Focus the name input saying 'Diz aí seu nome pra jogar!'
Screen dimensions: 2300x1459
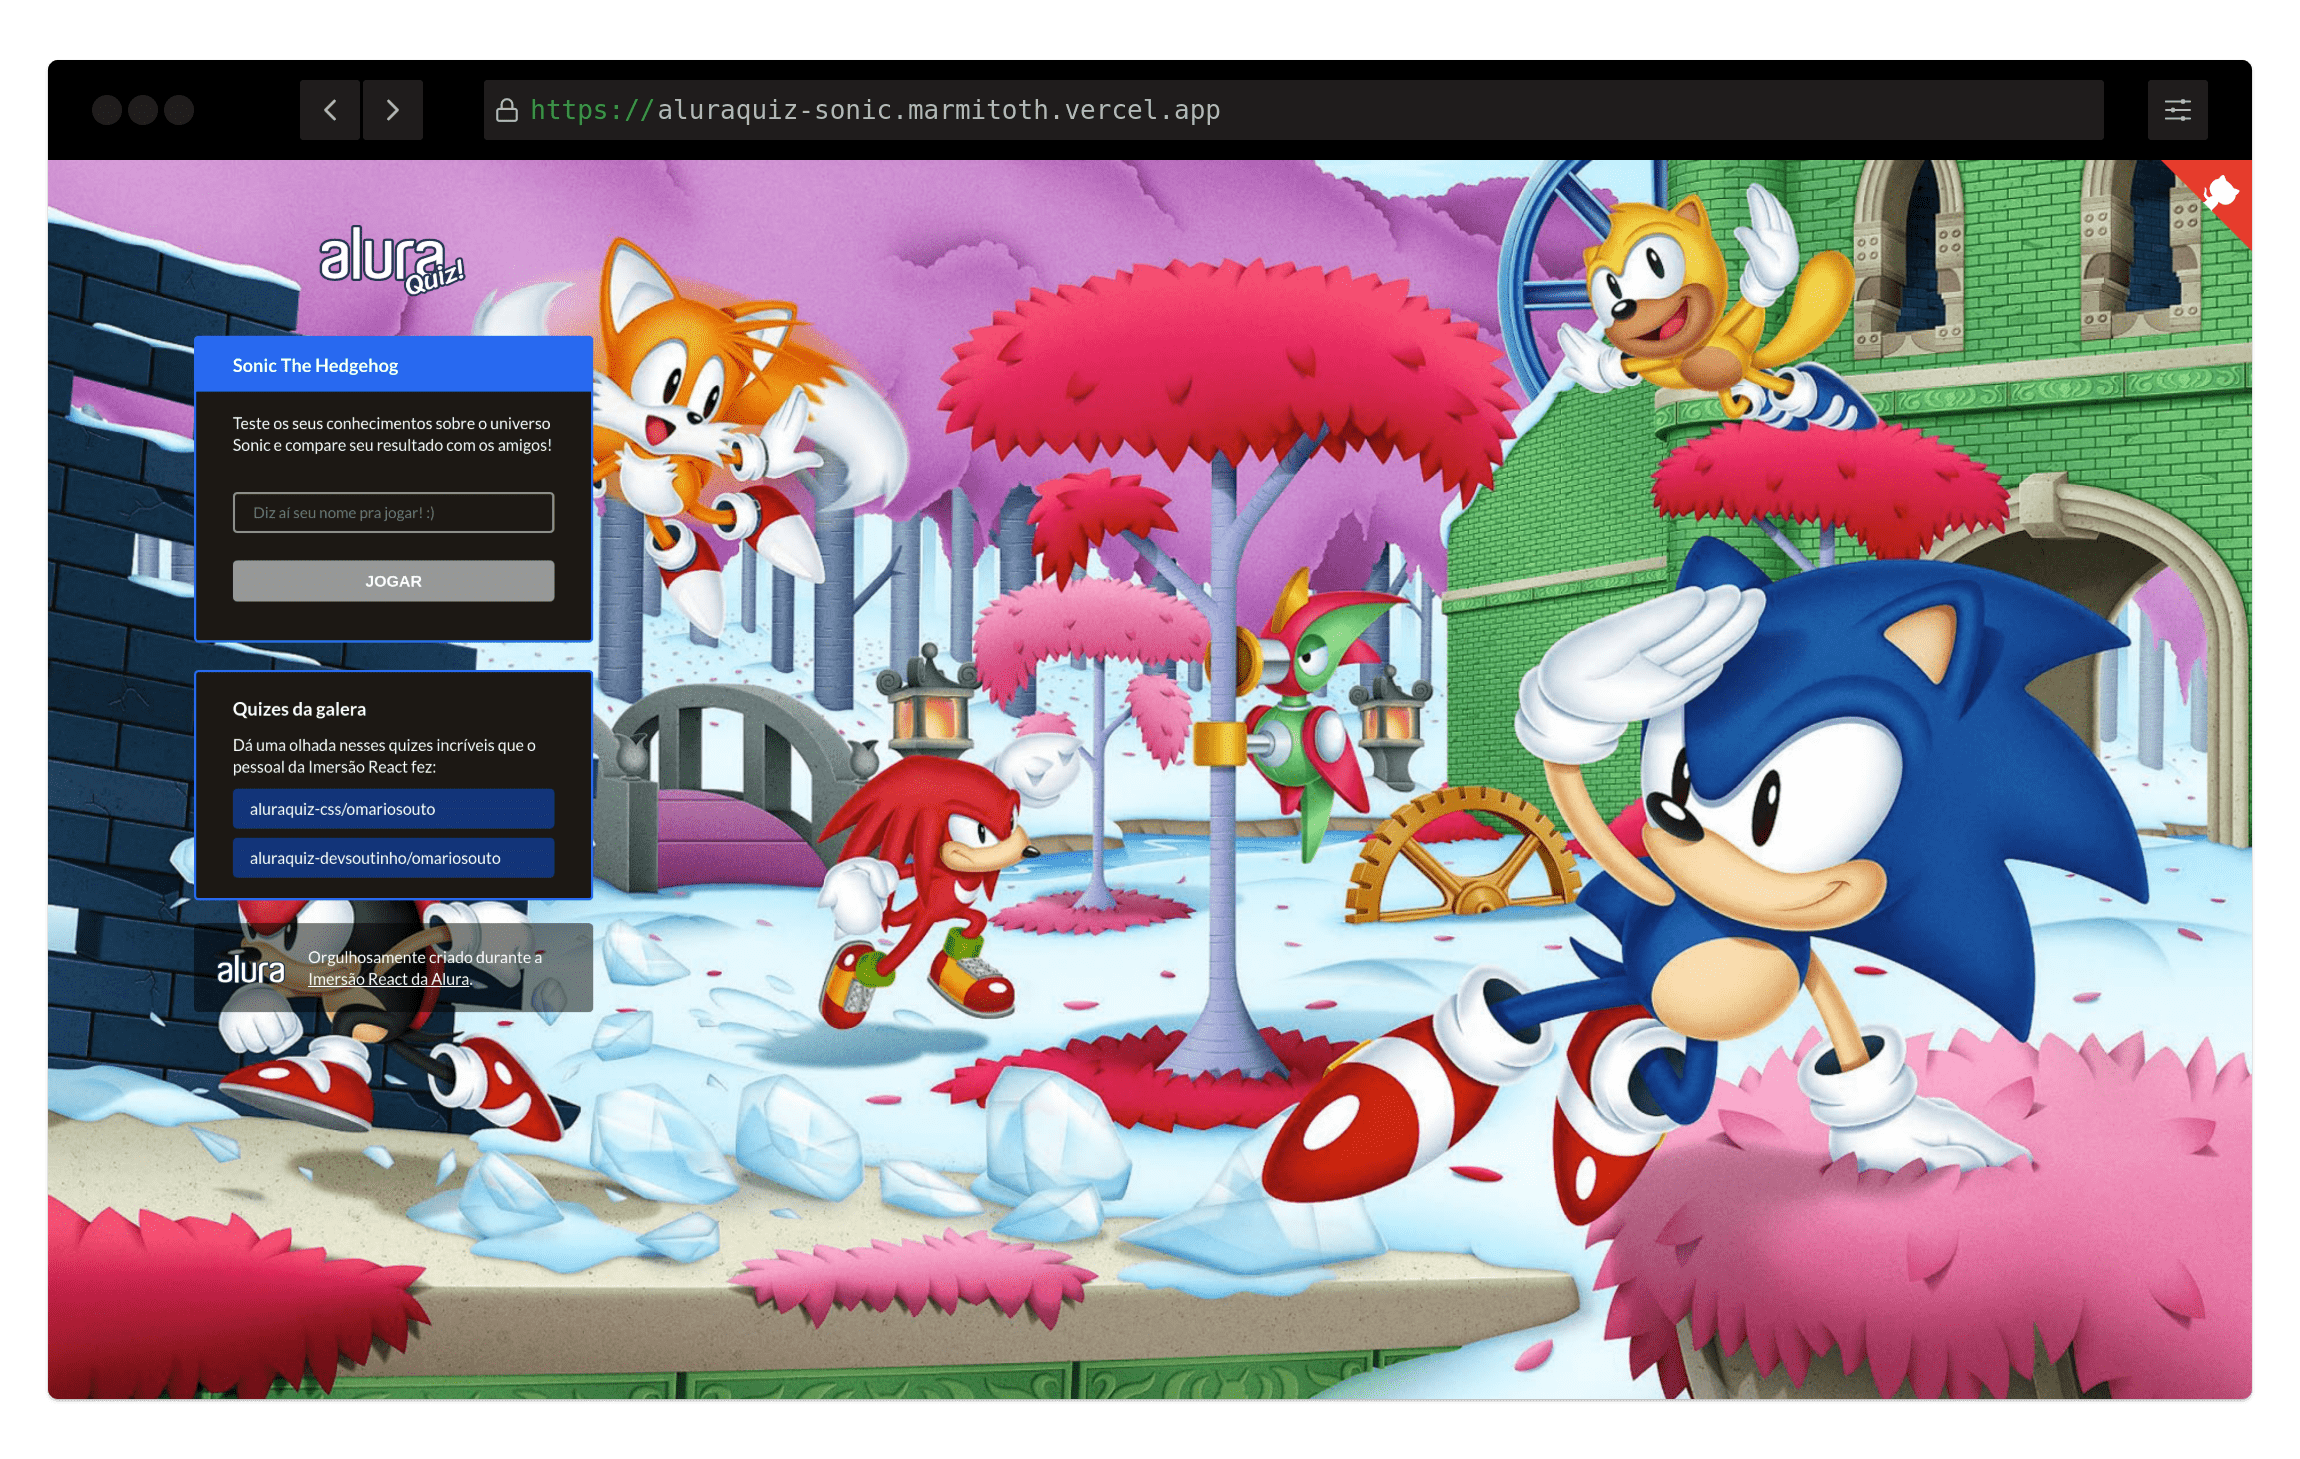click(x=393, y=512)
